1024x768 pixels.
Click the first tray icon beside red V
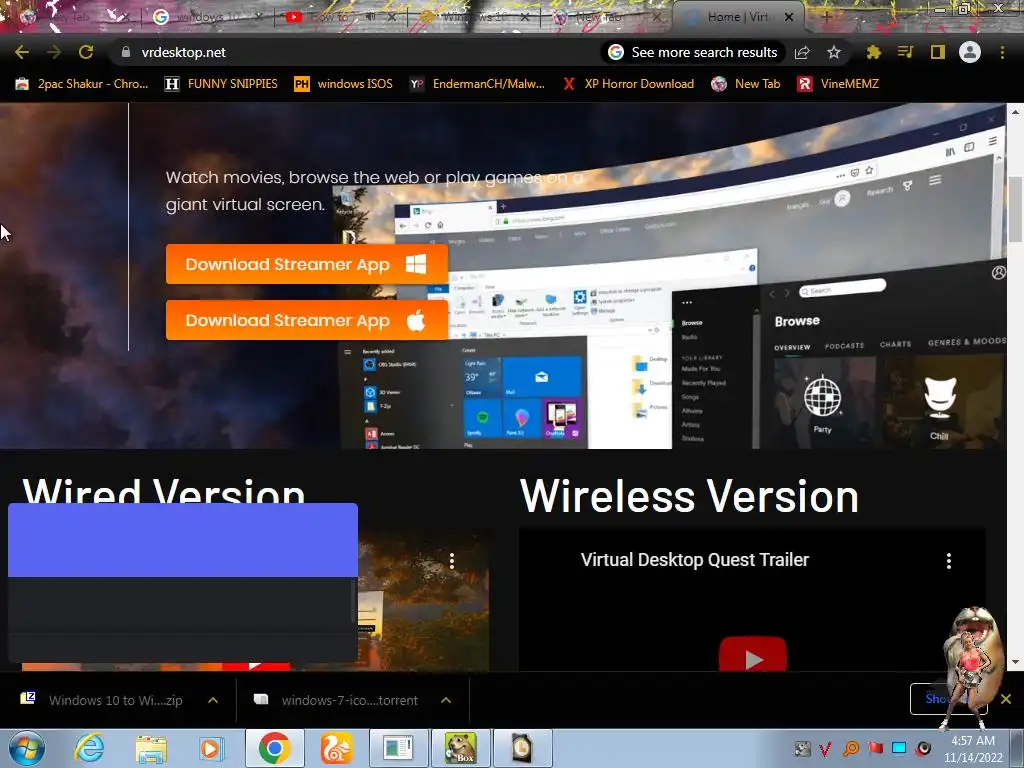[x=802, y=749]
